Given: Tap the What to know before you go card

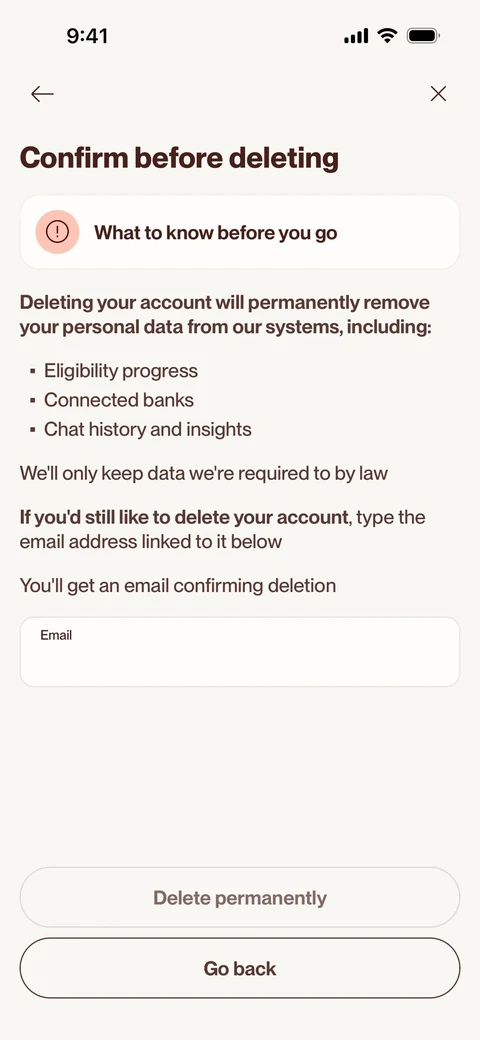Looking at the screenshot, I should pos(240,232).
